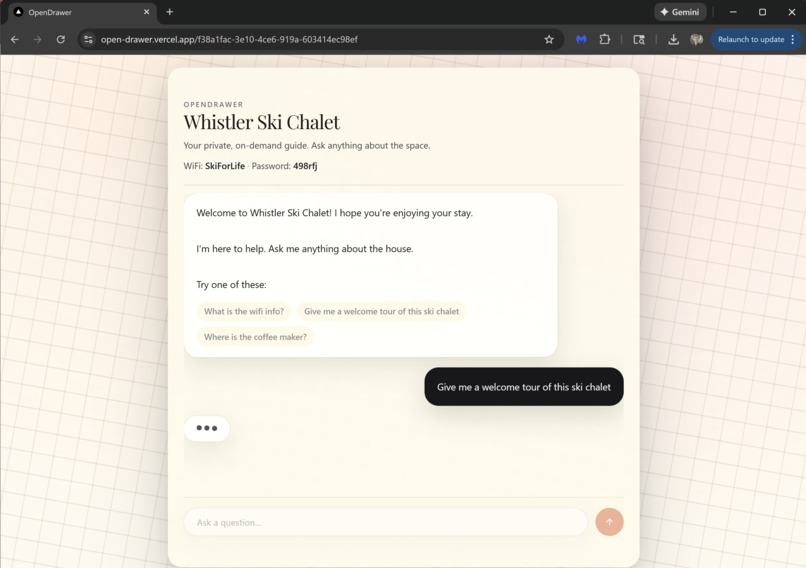Image resolution: width=806 pixels, height=568 pixels.
Task: Open Chrome three-dot menu
Action: tap(793, 40)
